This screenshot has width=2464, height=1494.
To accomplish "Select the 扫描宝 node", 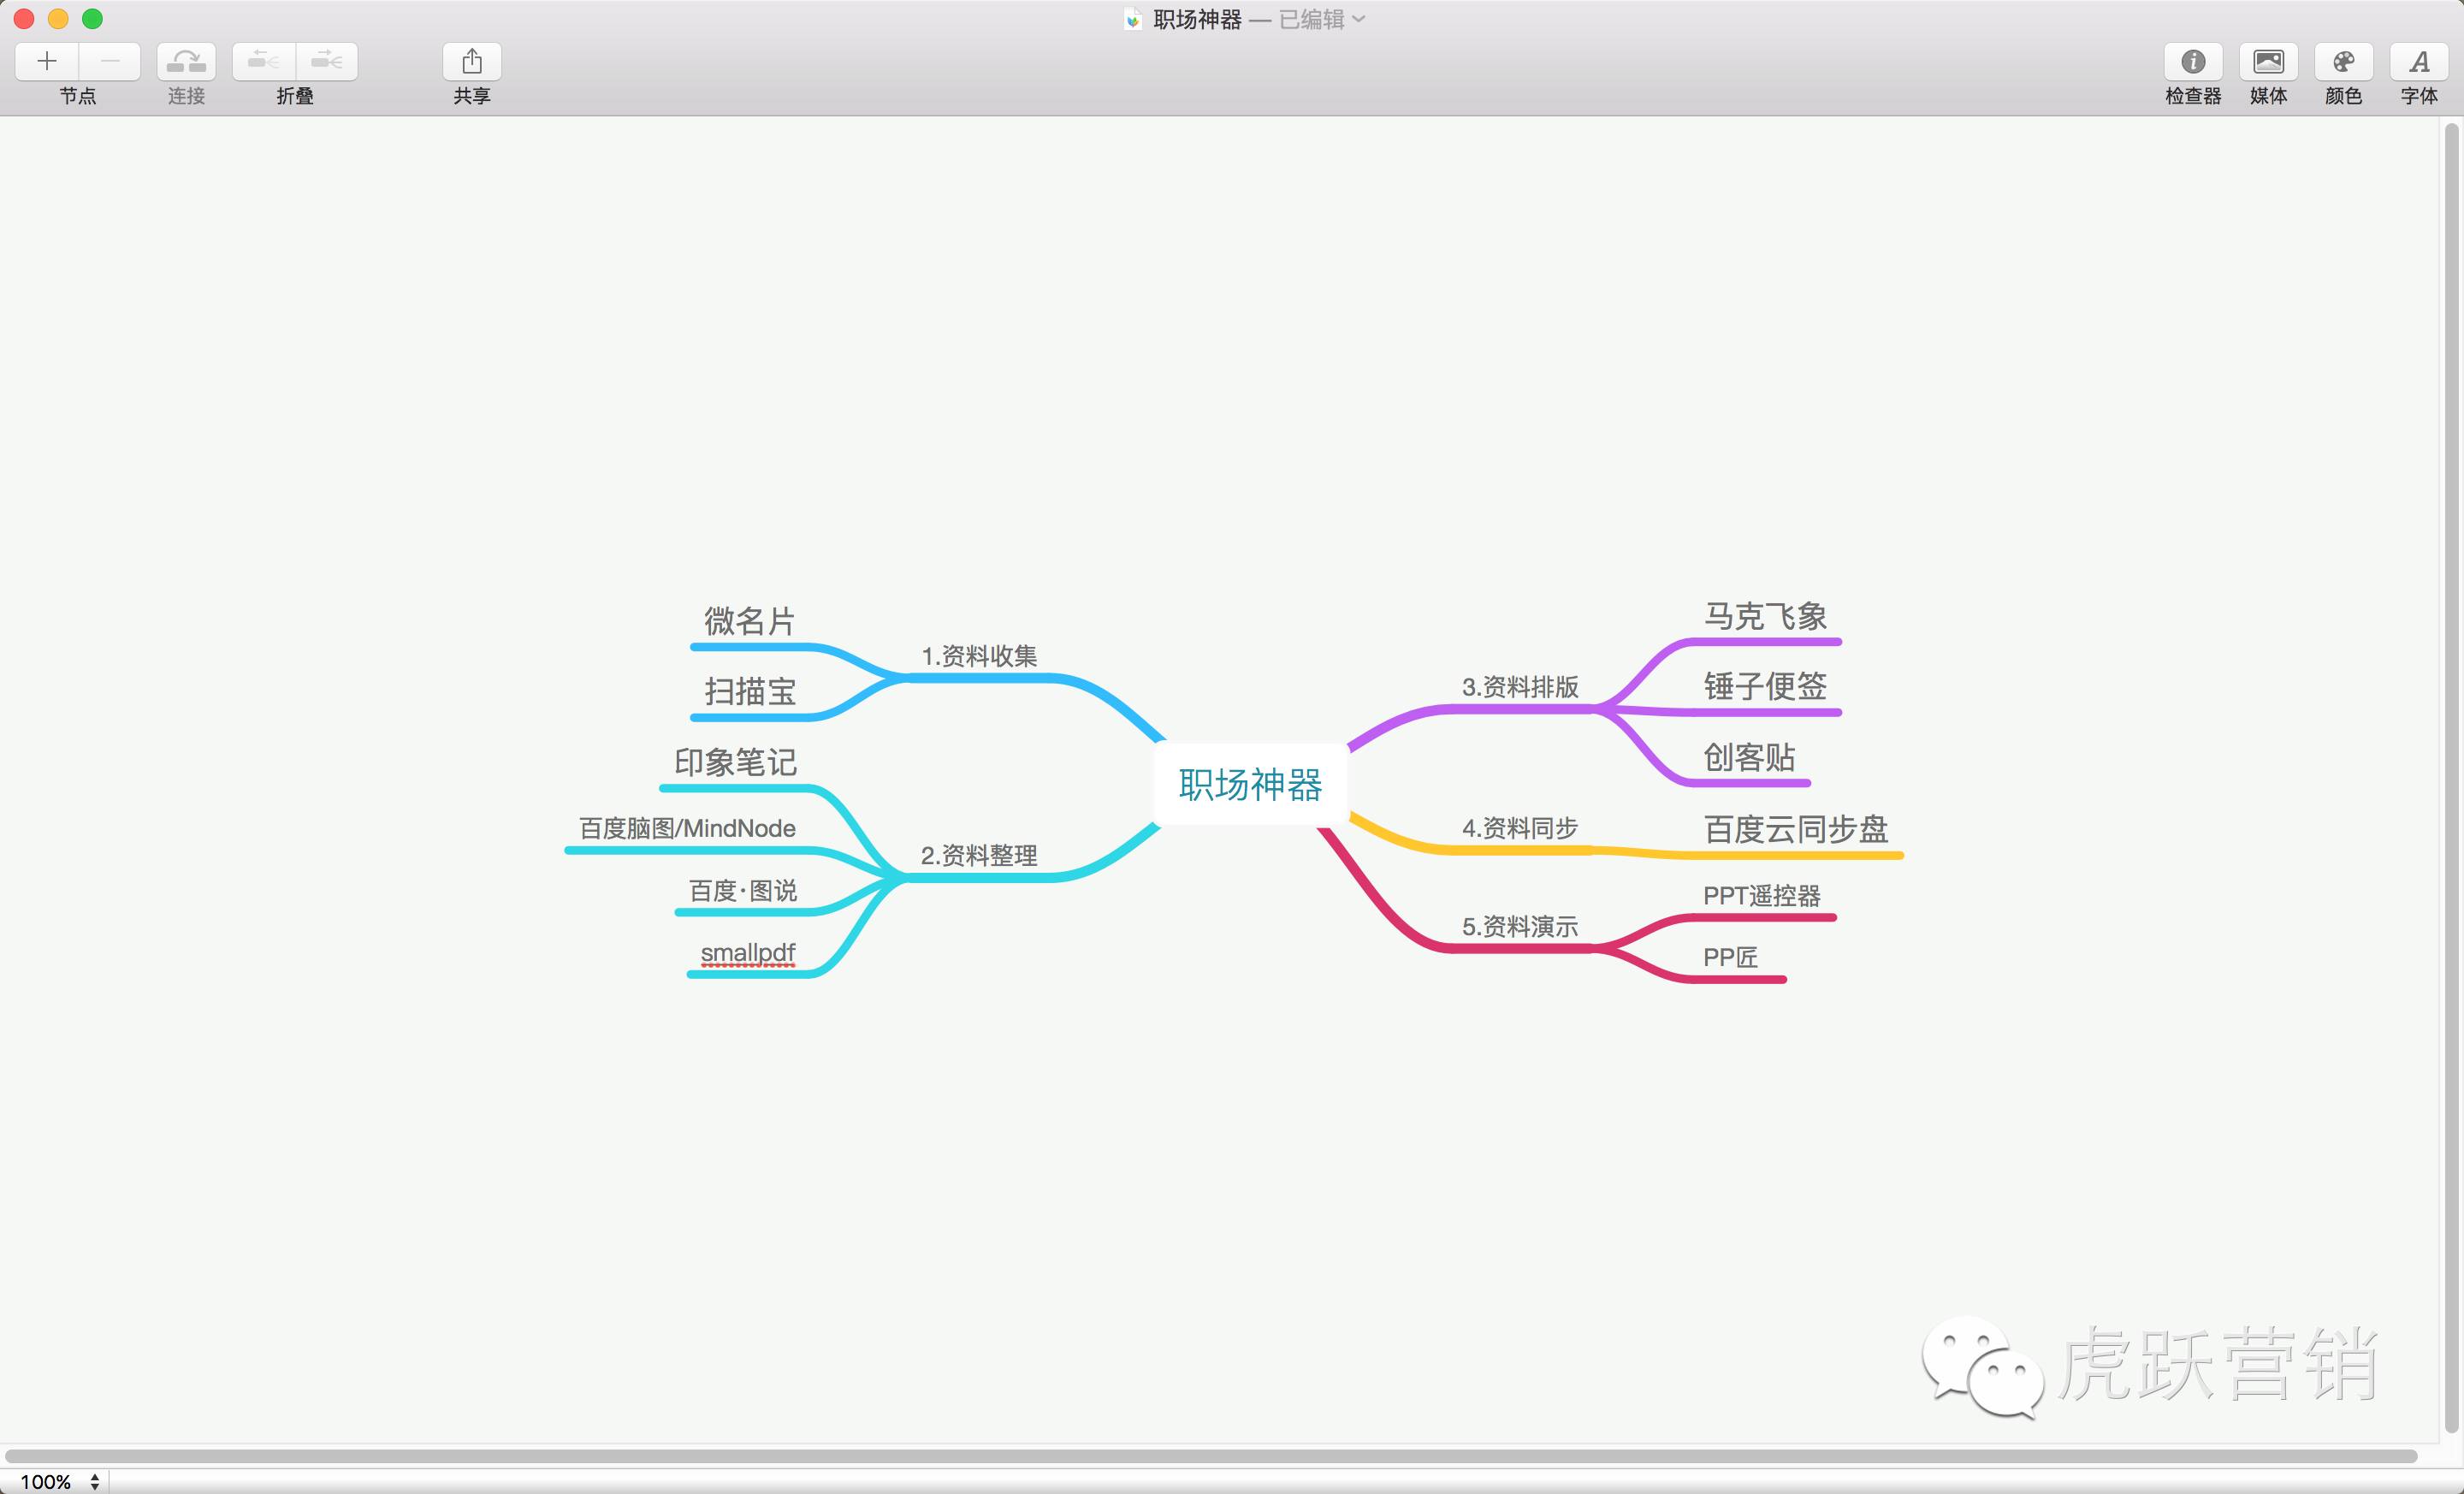I will click(750, 691).
